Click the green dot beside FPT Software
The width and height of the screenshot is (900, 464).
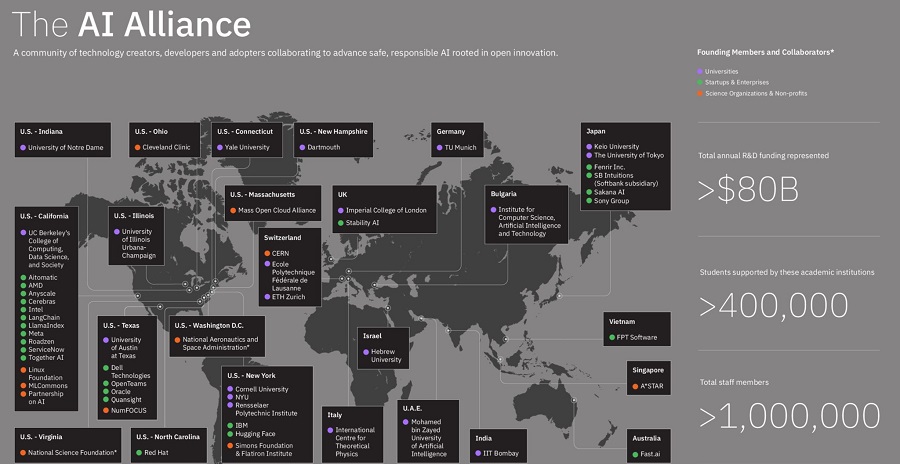click(610, 337)
